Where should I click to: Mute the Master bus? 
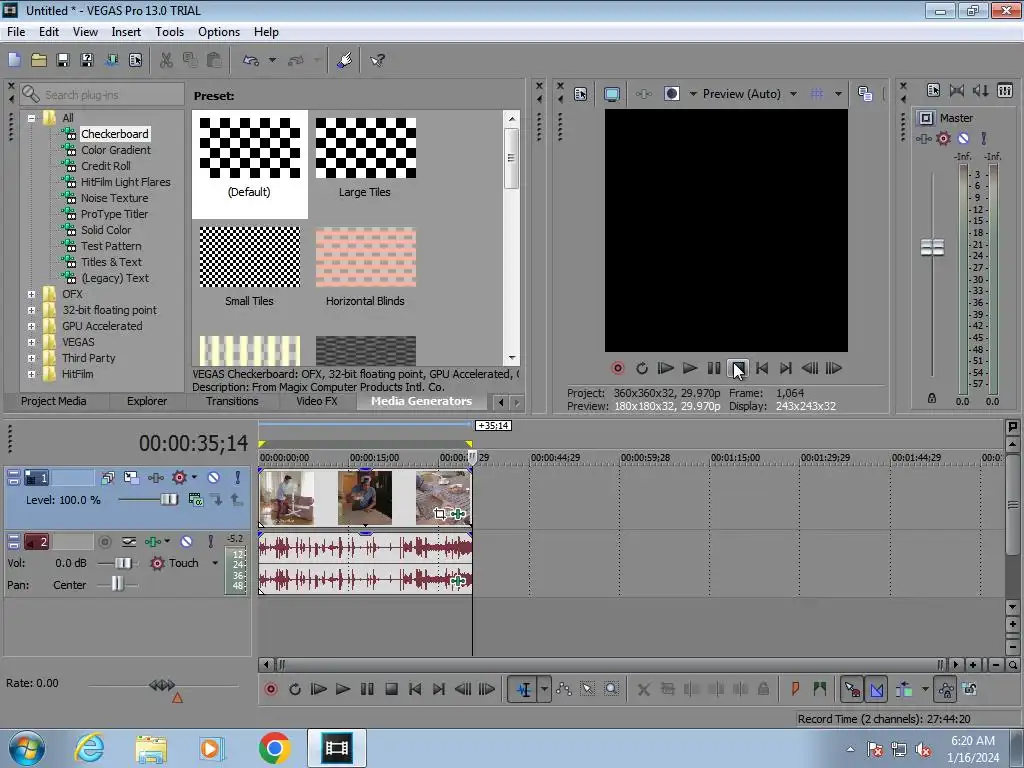(x=963, y=138)
